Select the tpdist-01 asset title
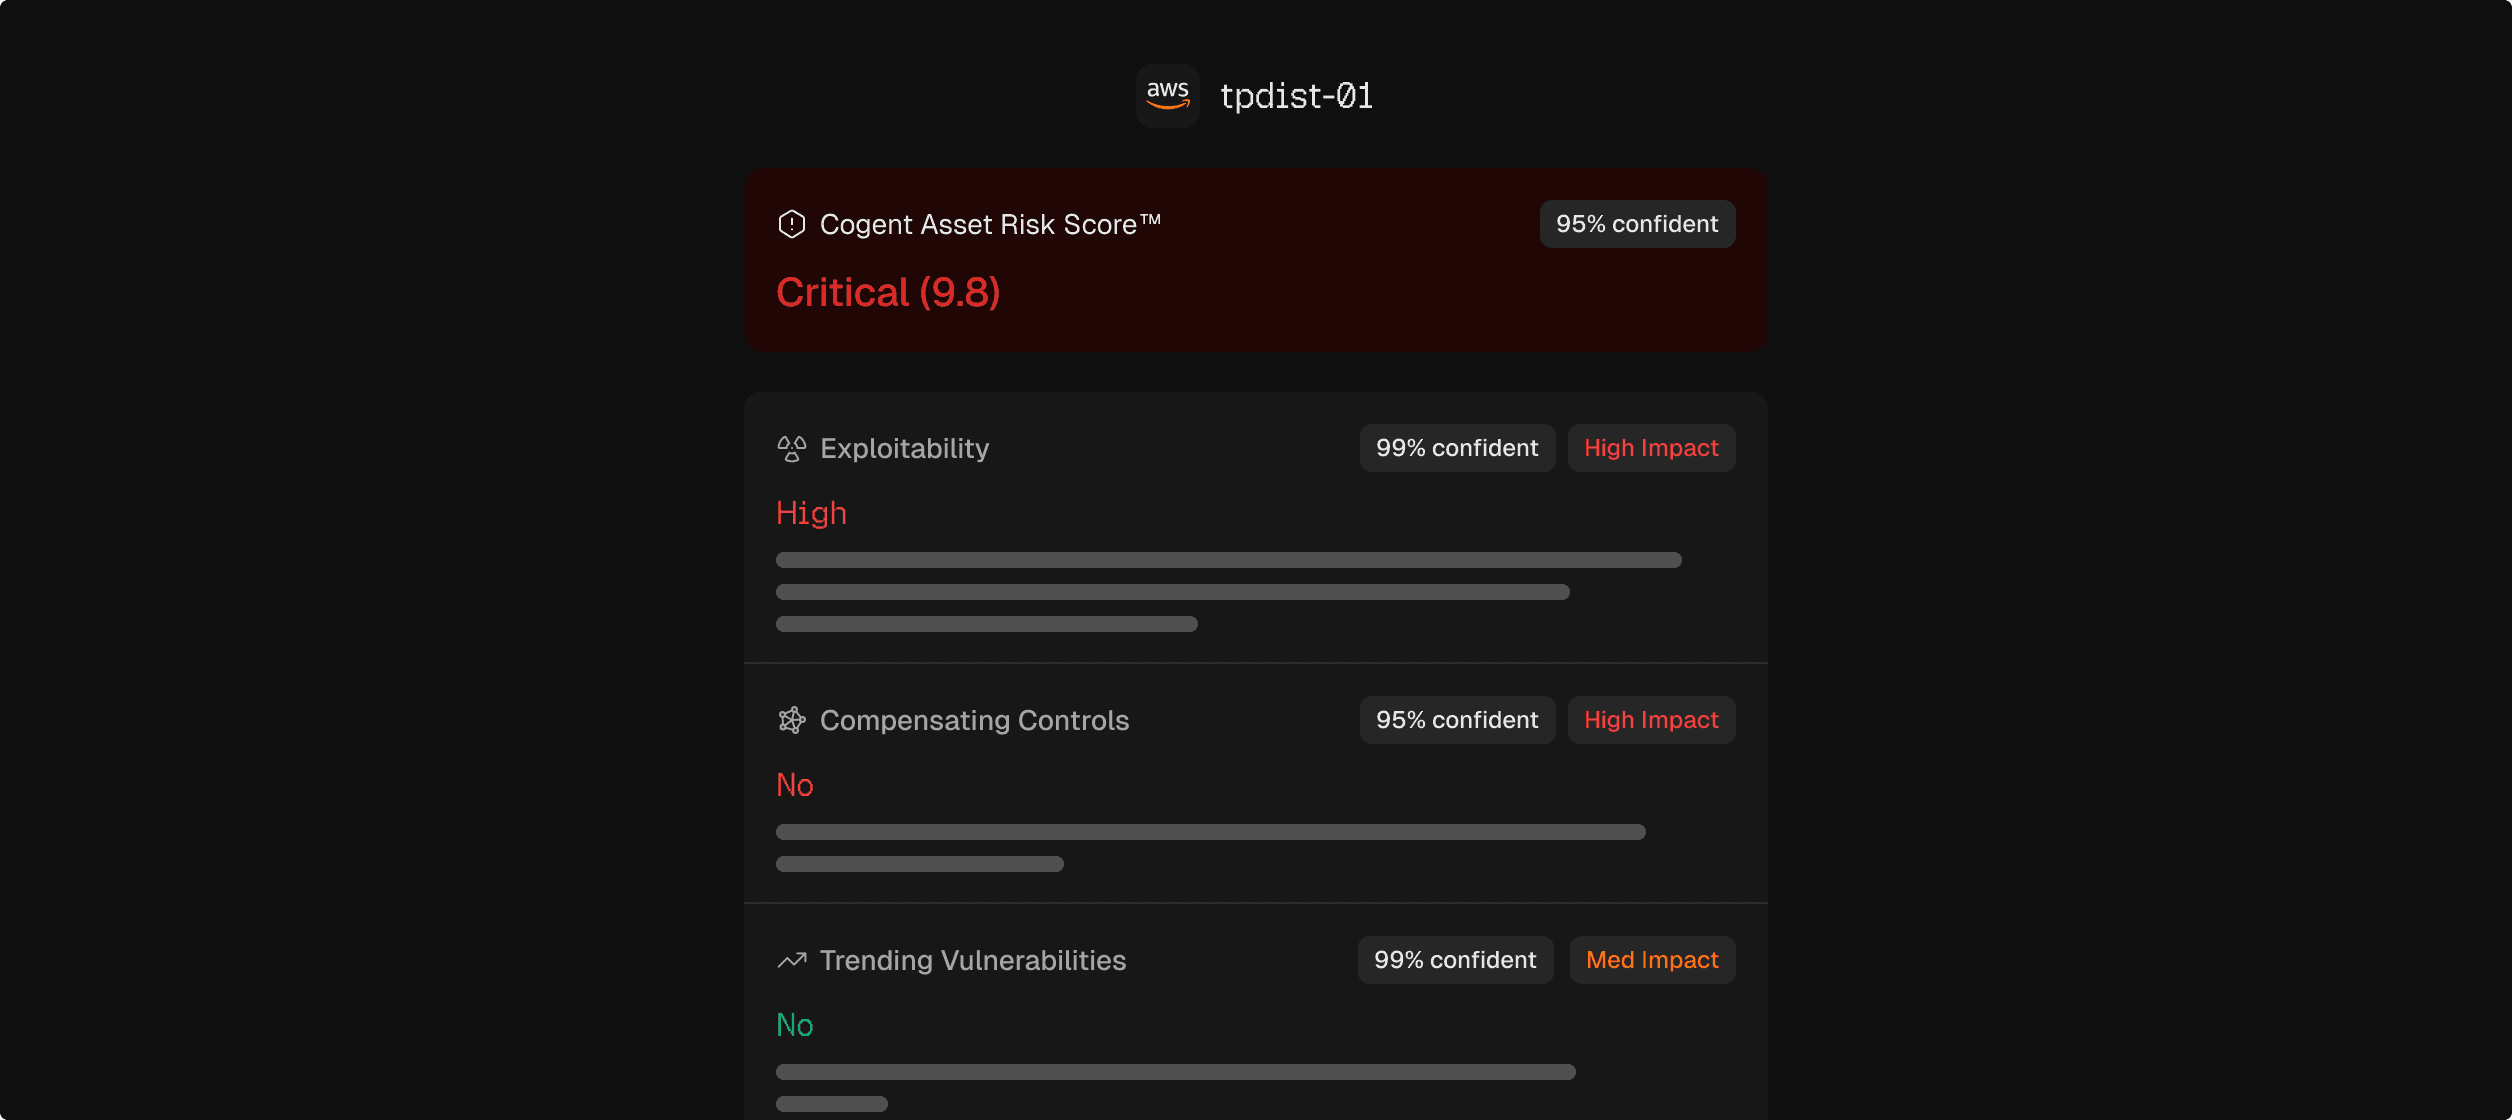The width and height of the screenshot is (2512, 1120). click(1296, 96)
